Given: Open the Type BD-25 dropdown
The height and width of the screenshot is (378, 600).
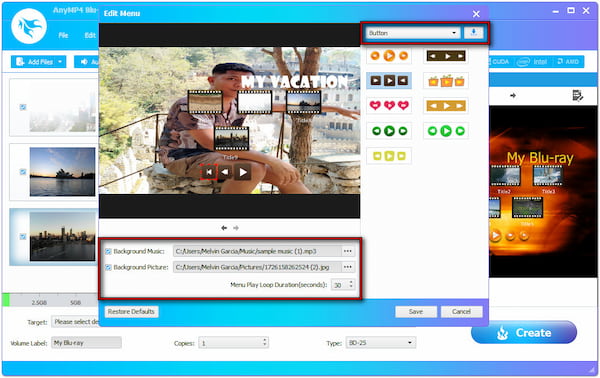Looking at the screenshot, I should pyautogui.click(x=380, y=343).
